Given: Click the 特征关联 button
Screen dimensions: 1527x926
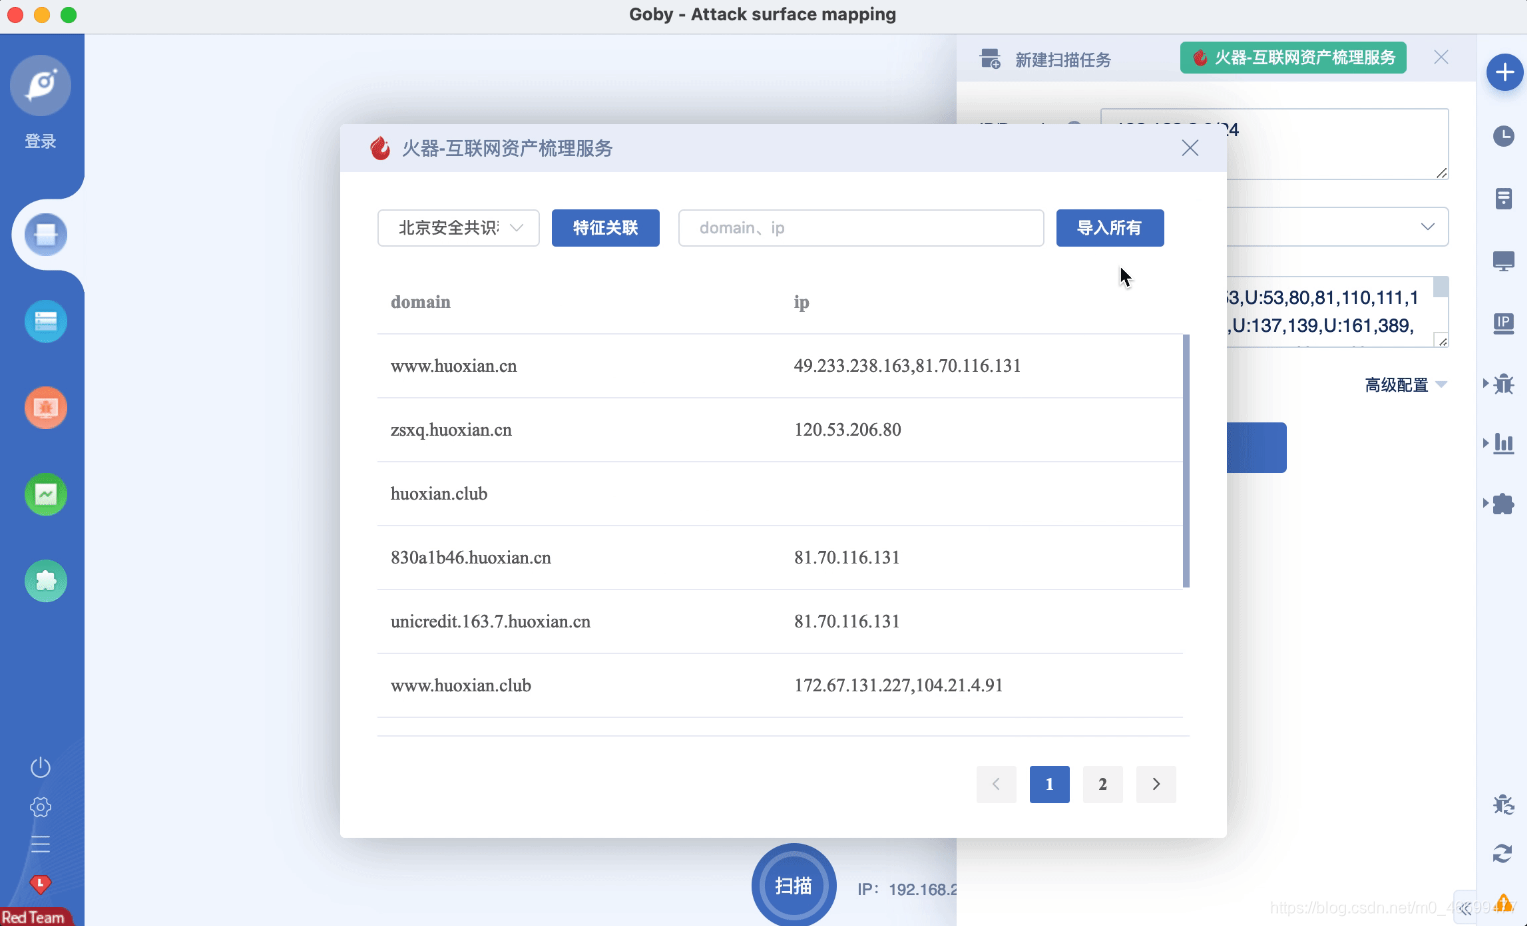Looking at the screenshot, I should (605, 228).
